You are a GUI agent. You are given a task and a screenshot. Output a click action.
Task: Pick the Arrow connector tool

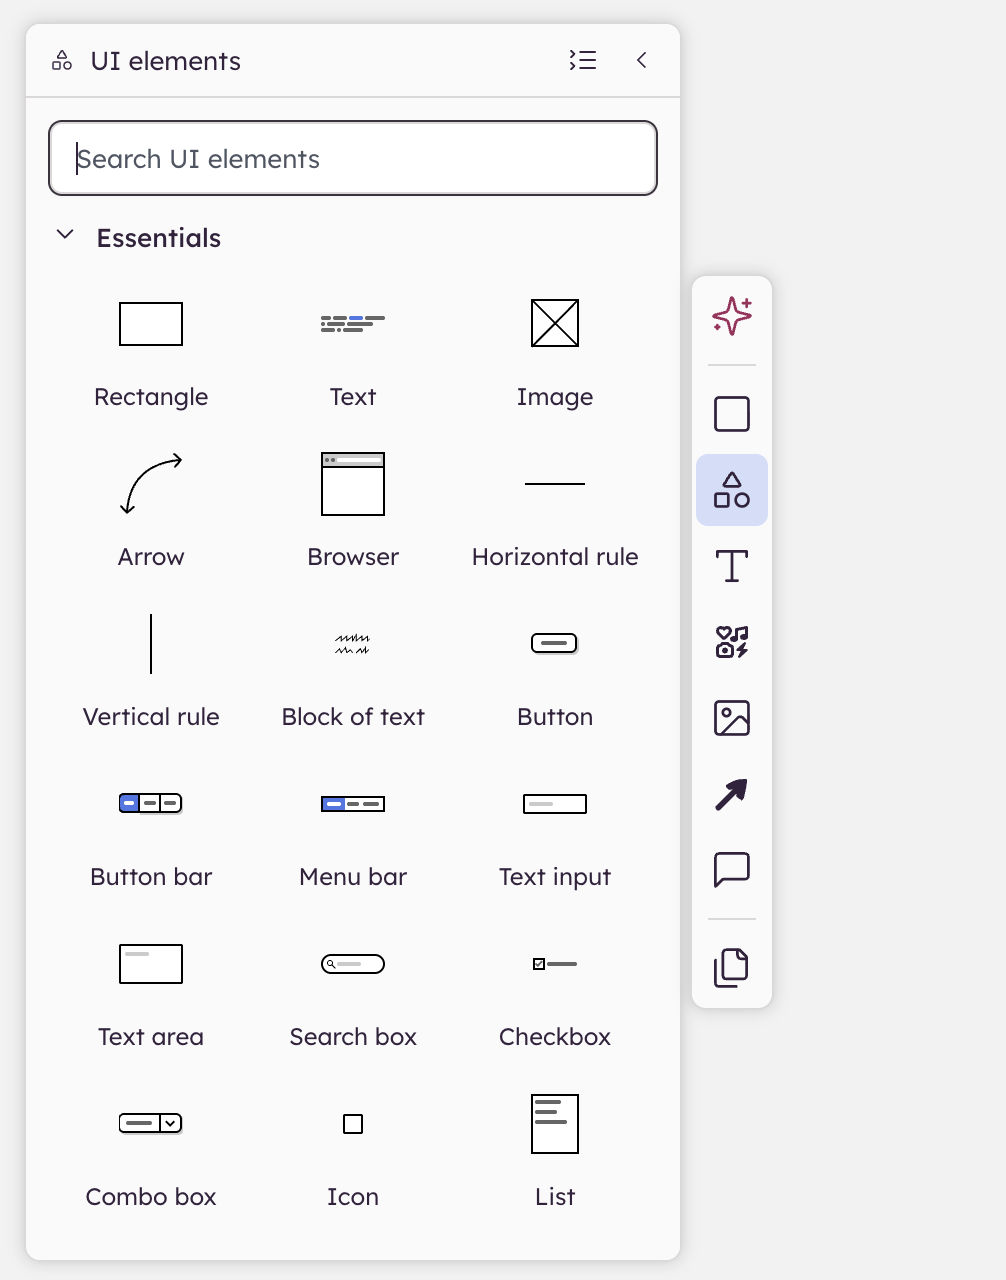click(x=731, y=793)
